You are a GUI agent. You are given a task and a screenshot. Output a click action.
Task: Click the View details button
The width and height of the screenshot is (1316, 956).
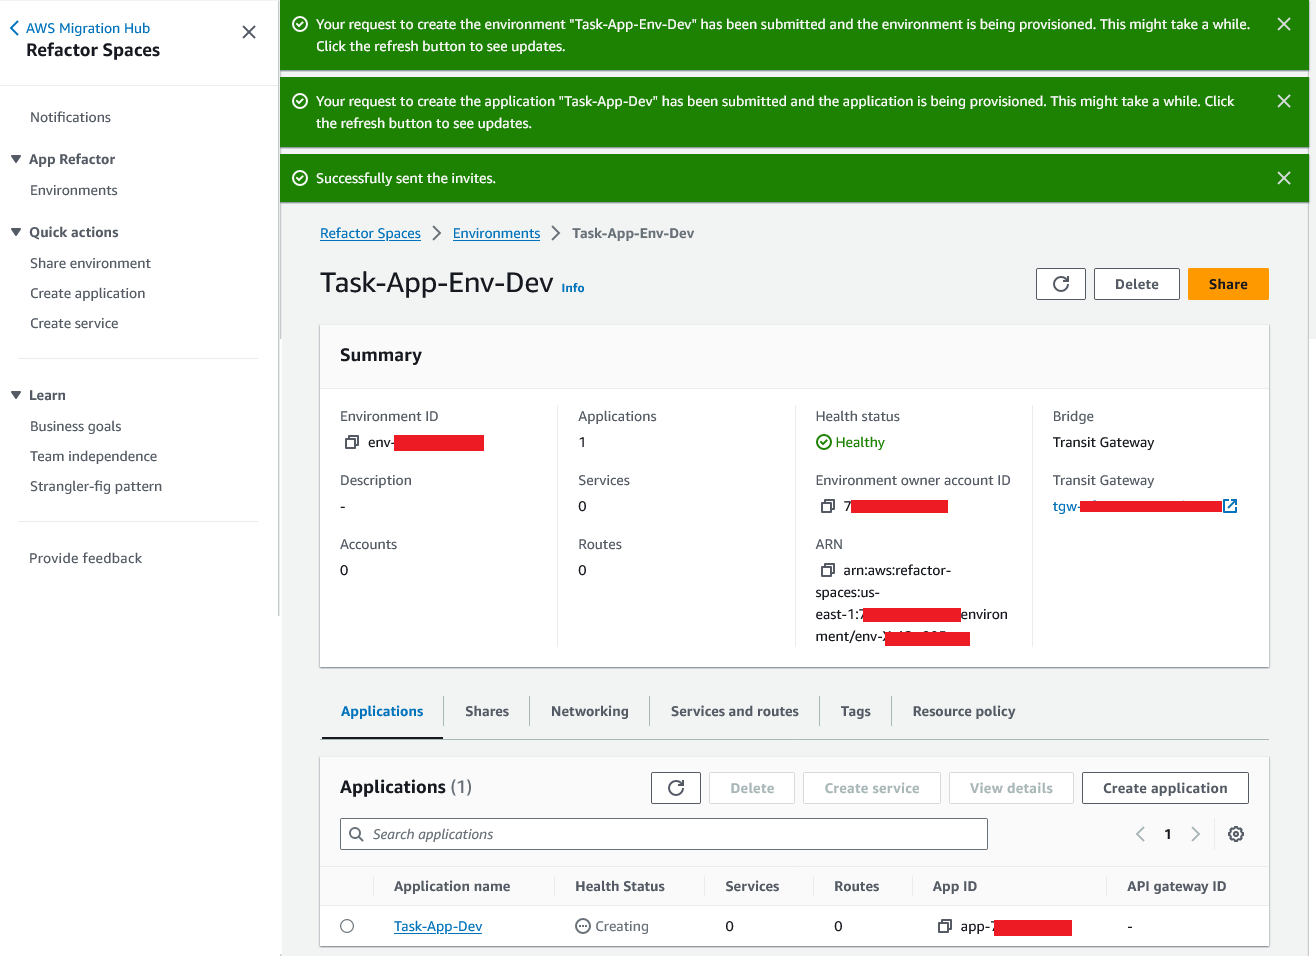pyautogui.click(x=1011, y=788)
